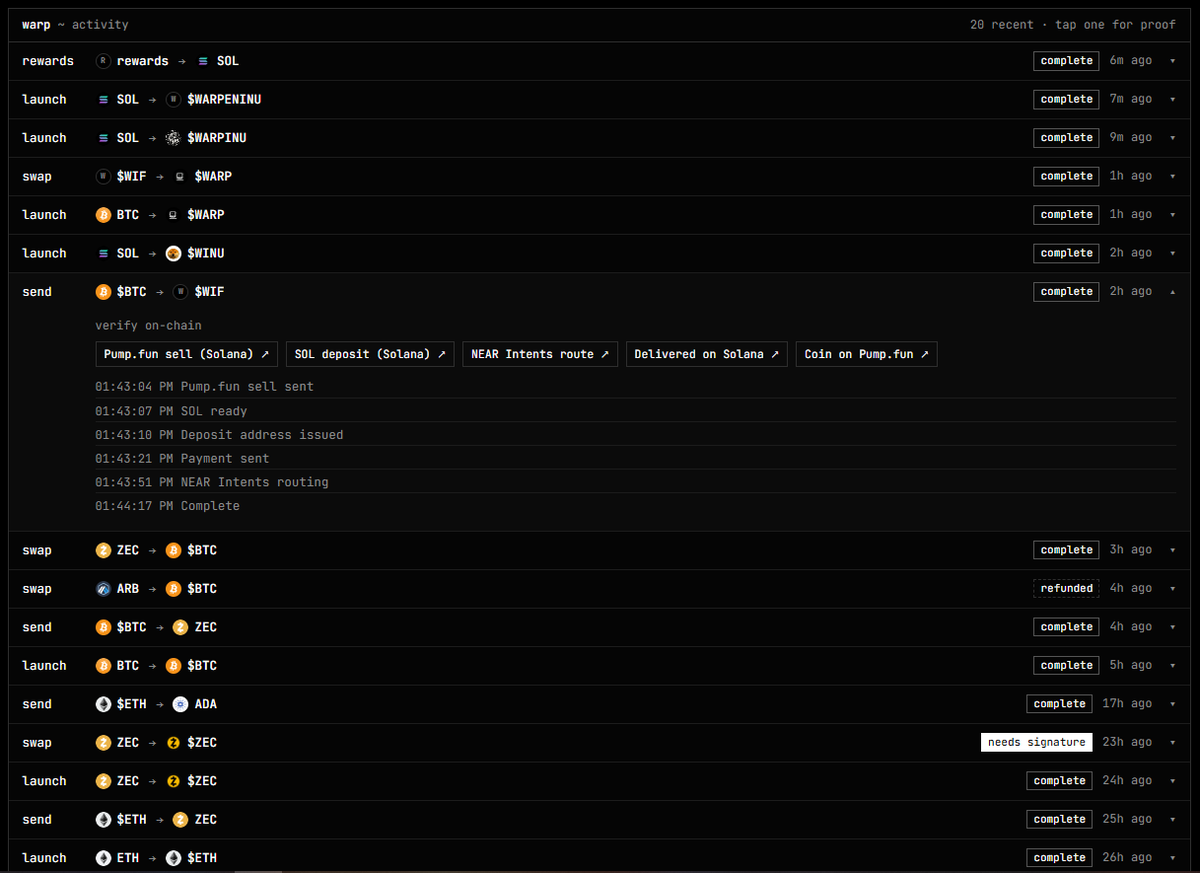
Task: Click the ADA token icon
Action: click(x=181, y=704)
